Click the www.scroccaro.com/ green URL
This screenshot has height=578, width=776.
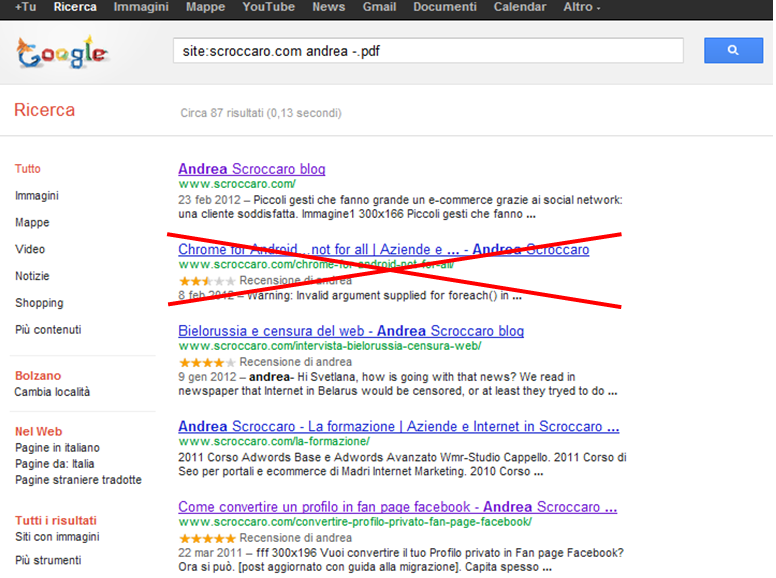[x=237, y=184]
